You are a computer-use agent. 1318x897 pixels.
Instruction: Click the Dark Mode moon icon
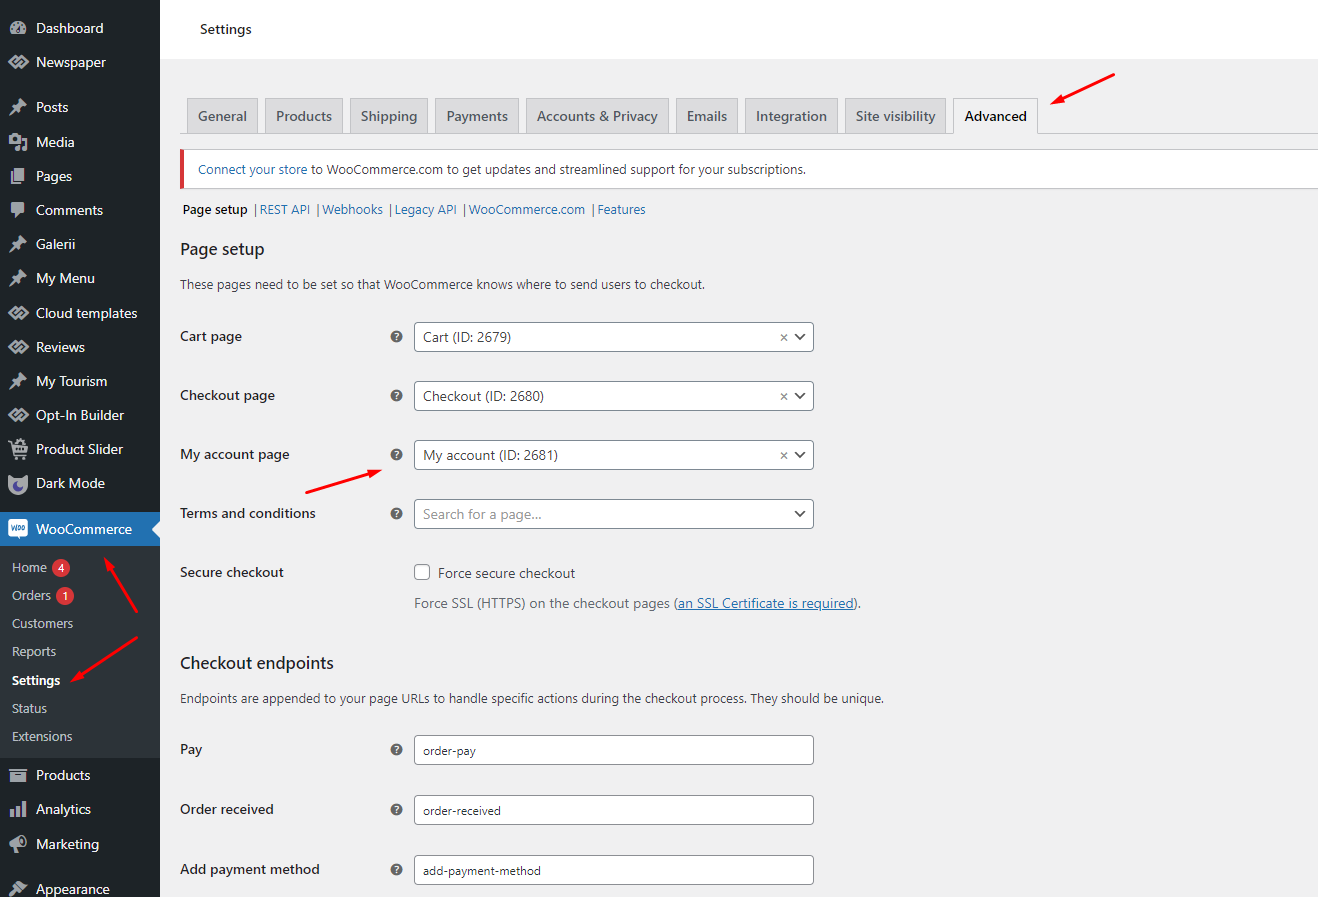point(18,484)
